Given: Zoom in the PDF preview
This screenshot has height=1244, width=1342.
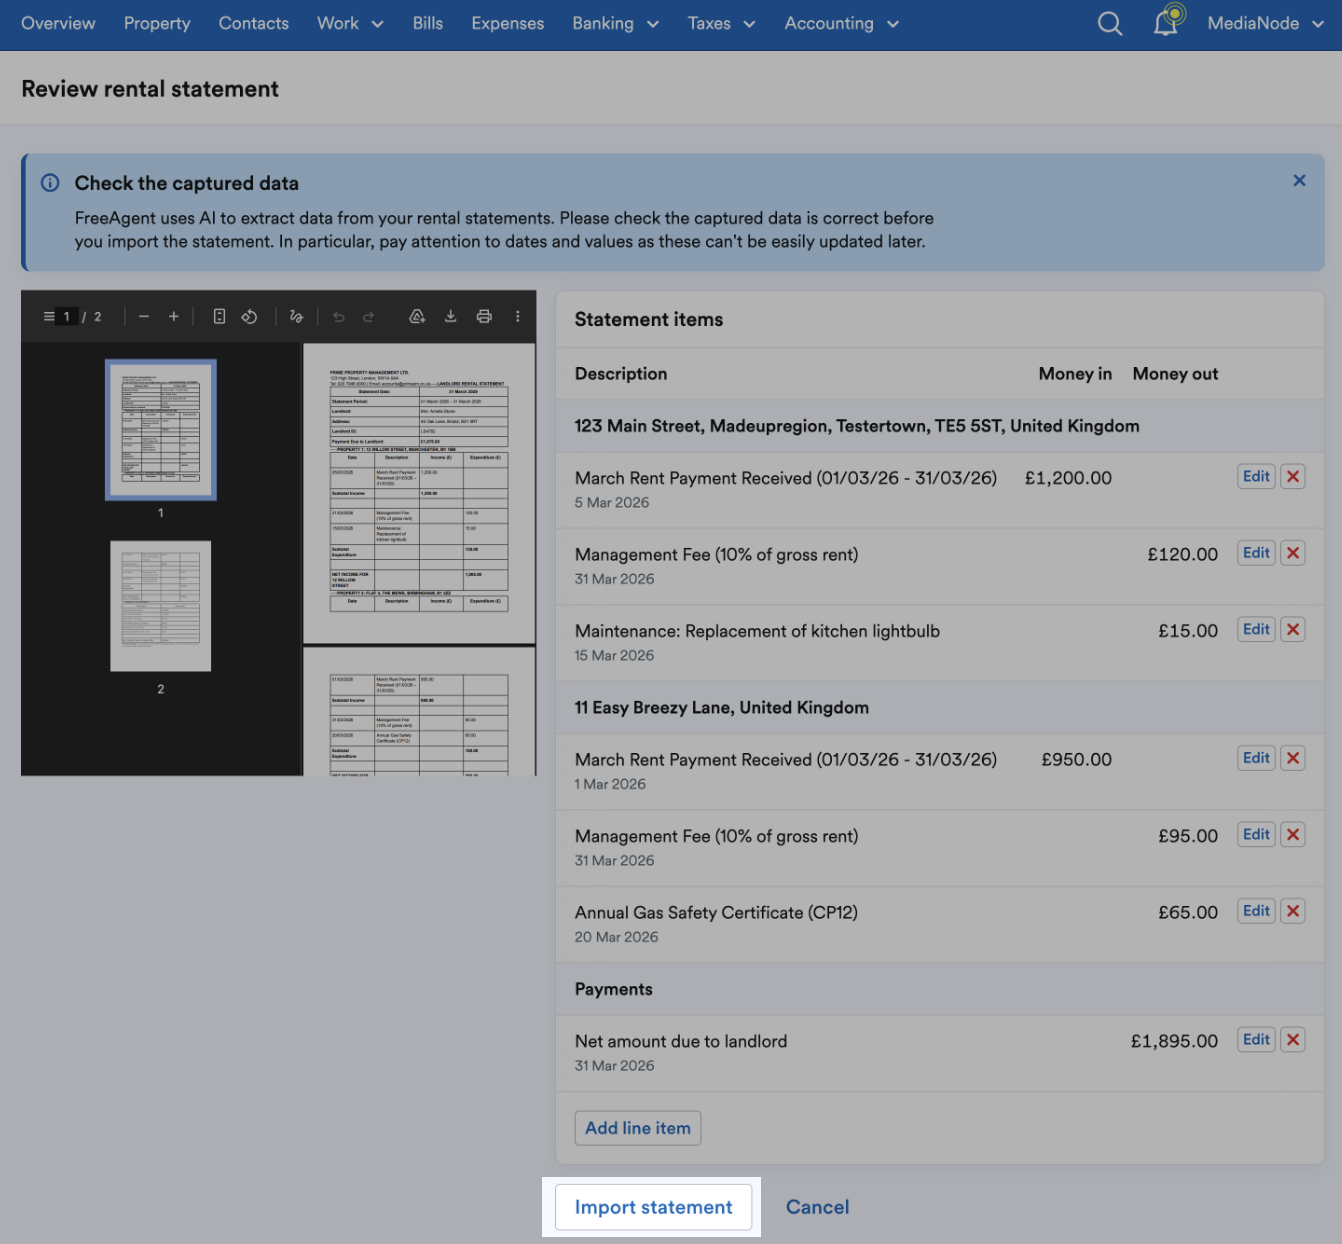Looking at the screenshot, I should click(174, 316).
